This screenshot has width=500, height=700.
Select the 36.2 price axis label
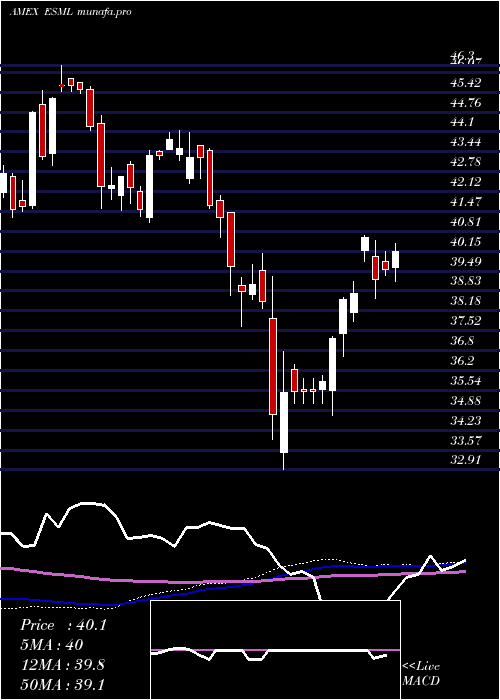(462, 360)
